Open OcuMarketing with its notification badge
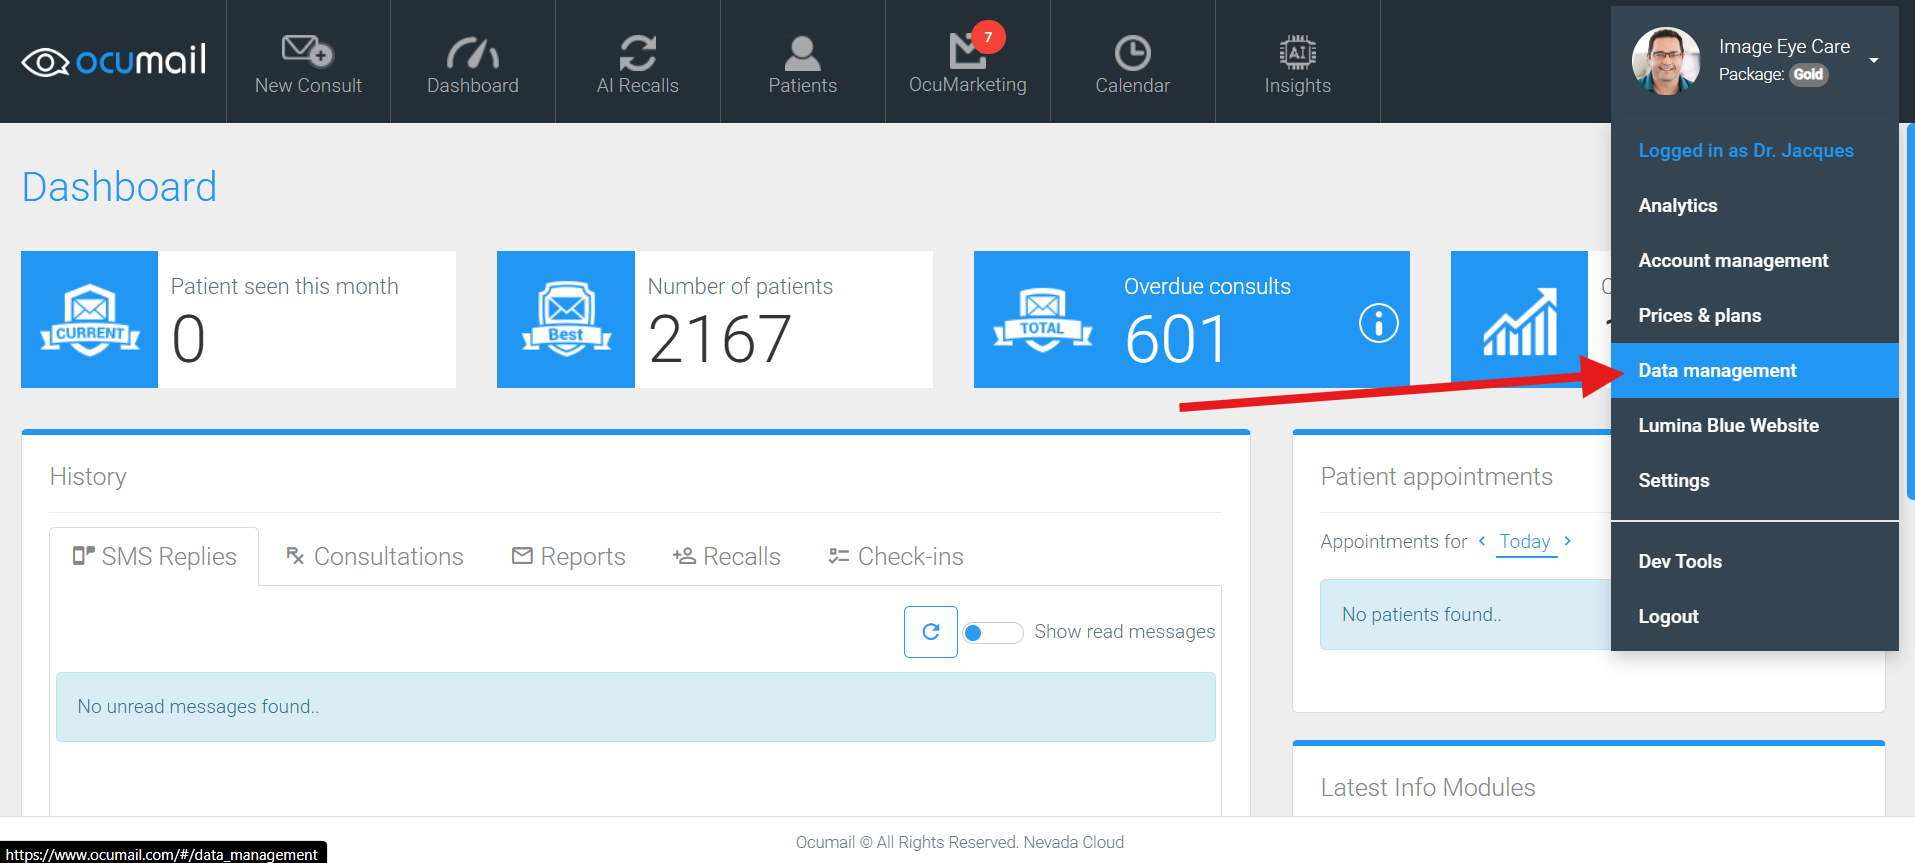The height and width of the screenshot is (863, 1915). point(968,62)
